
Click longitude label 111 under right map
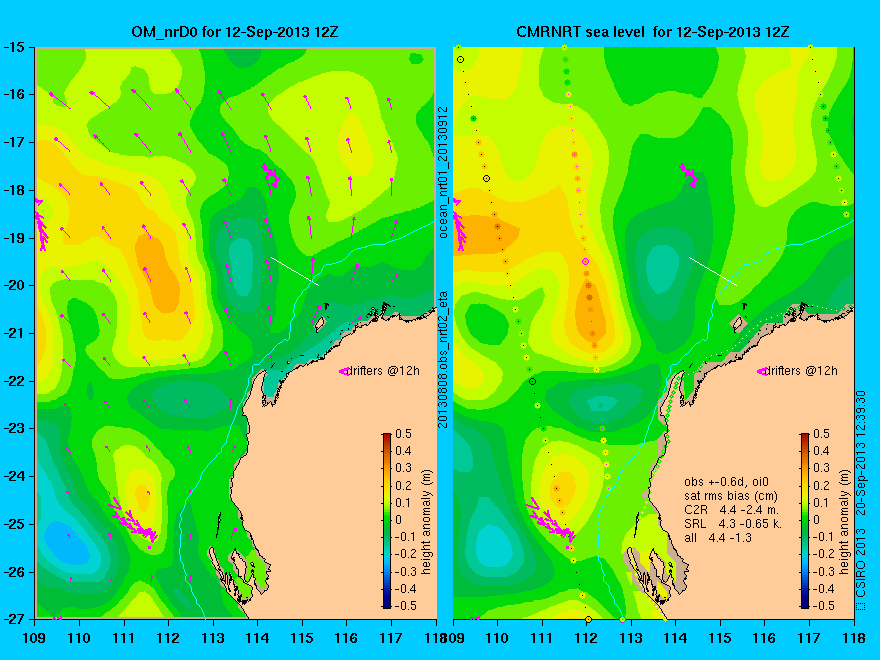(x=542, y=638)
